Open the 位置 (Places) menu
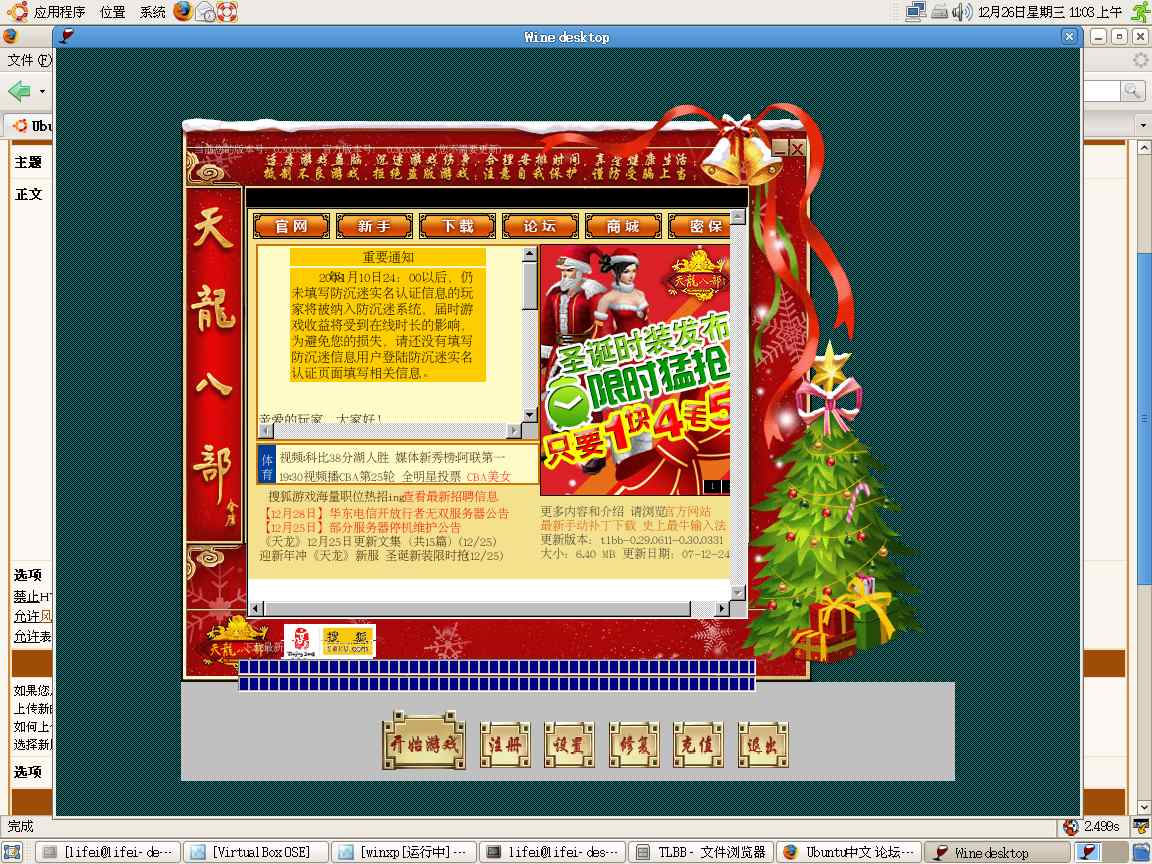The image size is (1152, 864). tap(112, 12)
